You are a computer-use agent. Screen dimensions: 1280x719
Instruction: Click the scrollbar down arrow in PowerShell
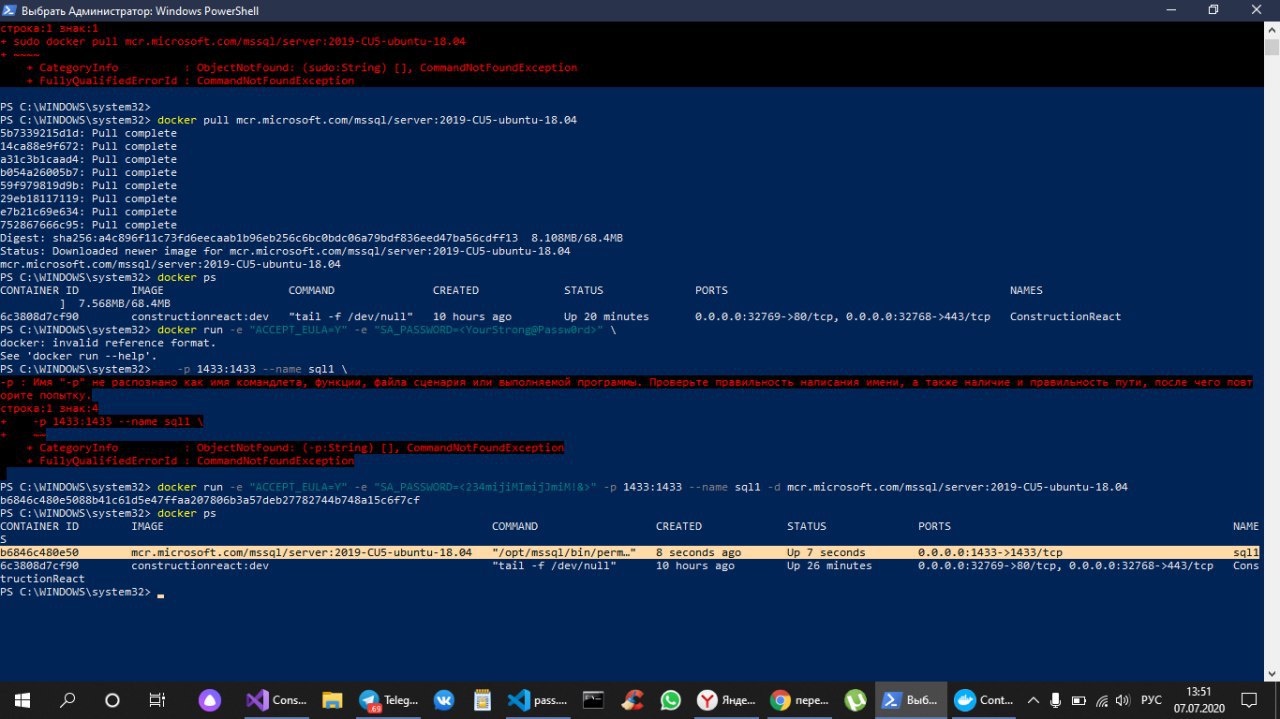pyautogui.click(x=1271, y=673)
